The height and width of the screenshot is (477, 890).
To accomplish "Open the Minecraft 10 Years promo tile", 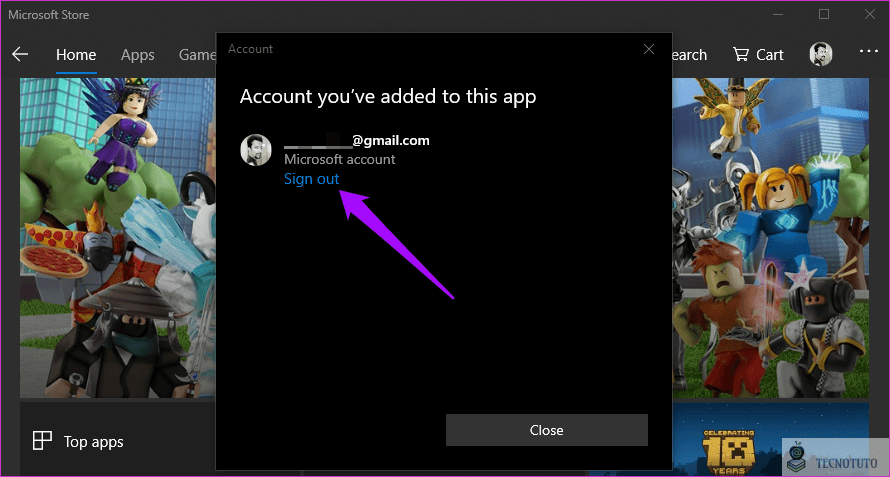I will tap(771, 440).
